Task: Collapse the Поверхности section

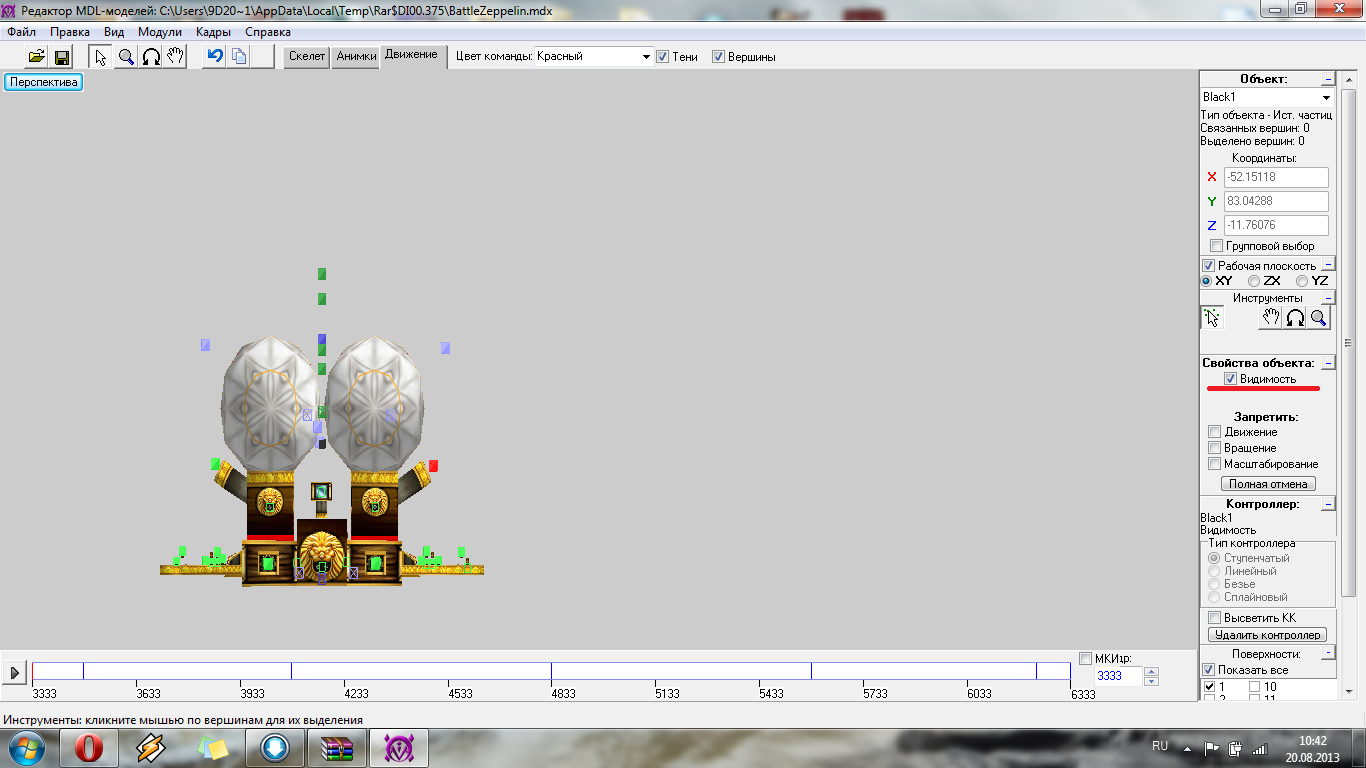Action: 1328,653
